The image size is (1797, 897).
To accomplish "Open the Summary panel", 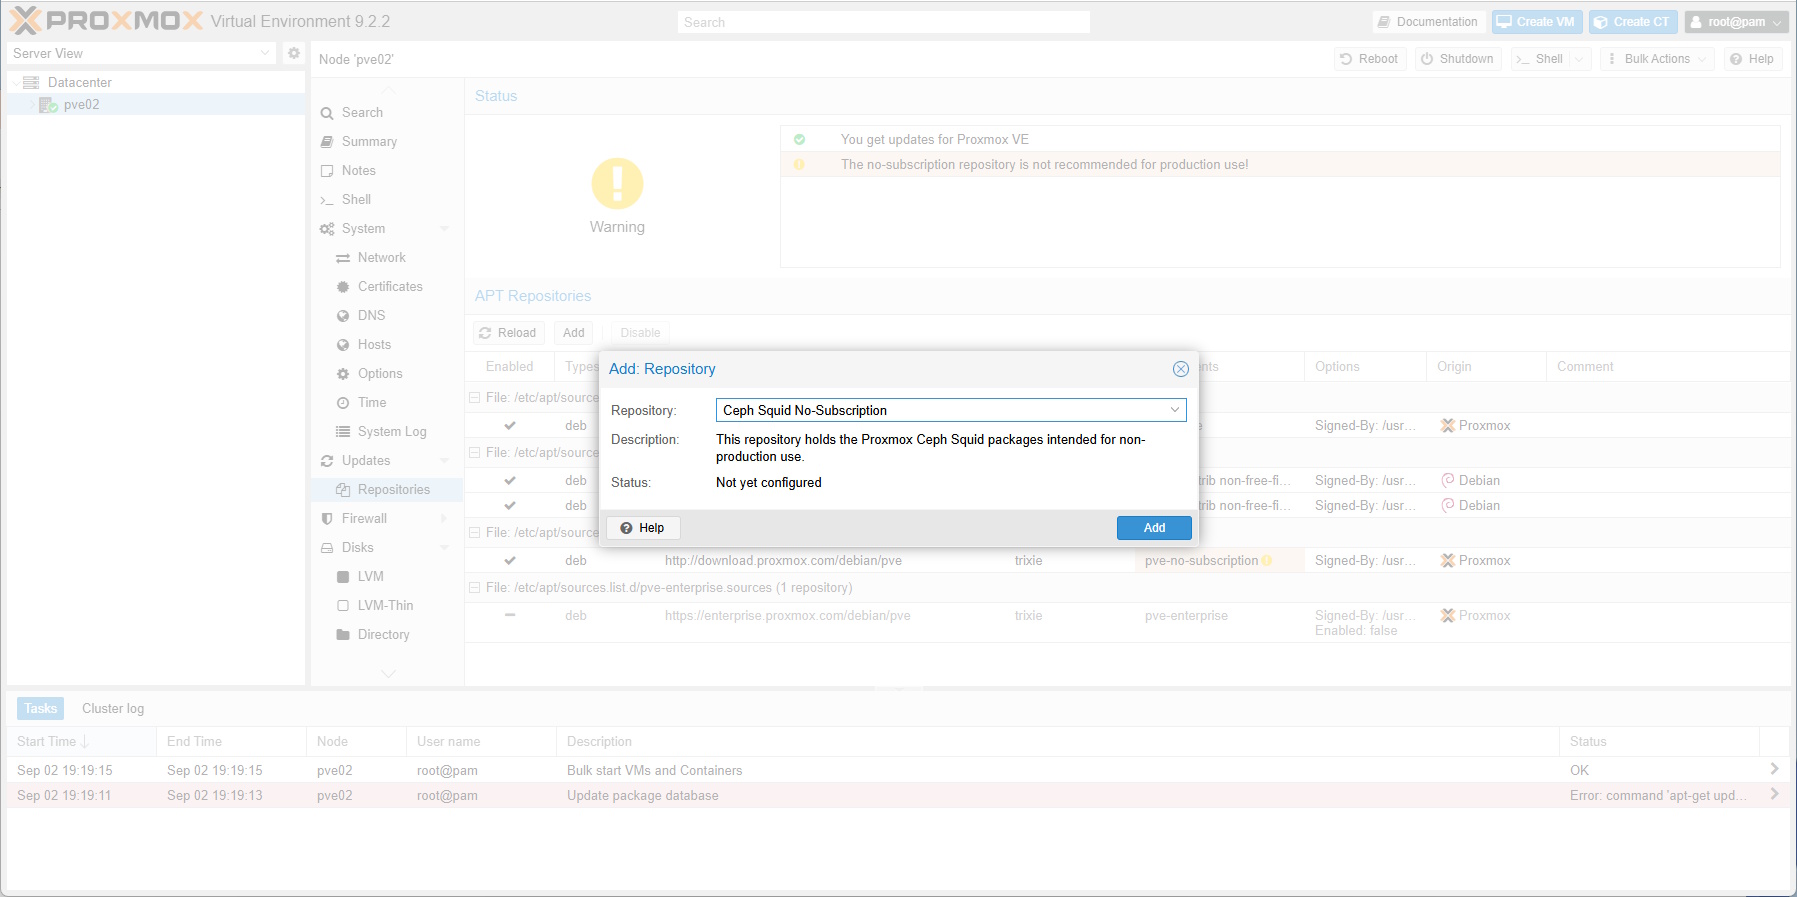I will 369,142.
